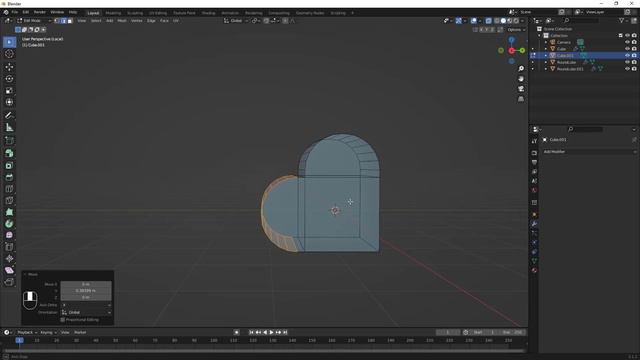The width and height of the screenshot is (640, 360).
Task: Select the Scale tool
Action: click(x=9, y=90)
